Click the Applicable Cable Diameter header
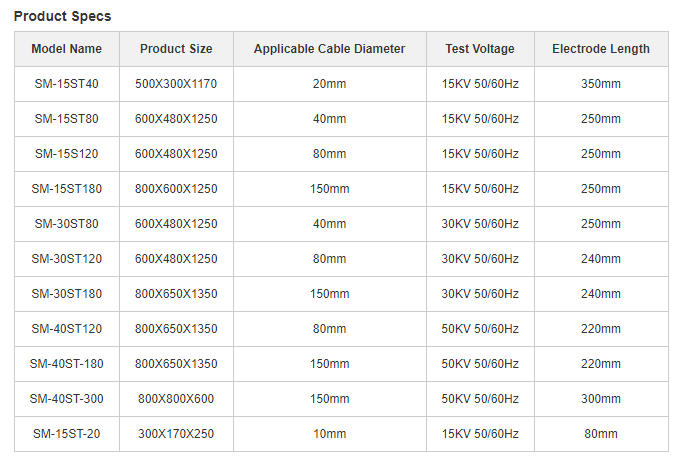 click(x=329, y=49)
